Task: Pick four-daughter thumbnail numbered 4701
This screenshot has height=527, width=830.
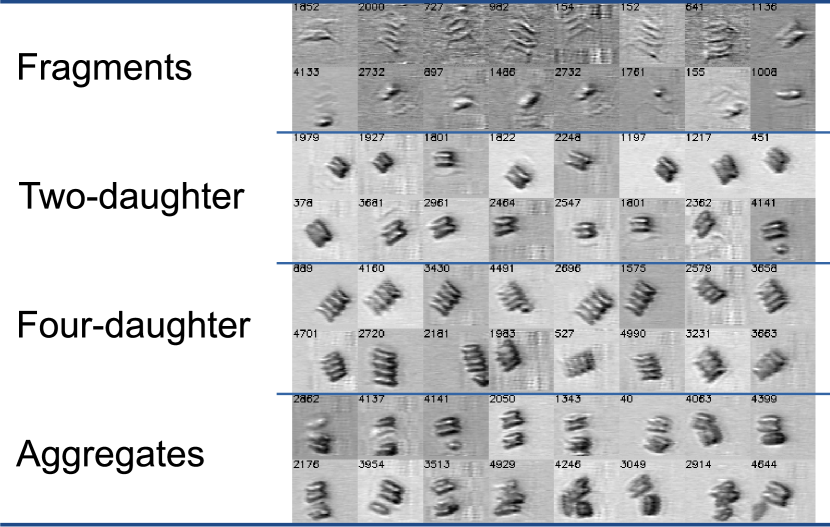Action: click(x=325, y=360)
